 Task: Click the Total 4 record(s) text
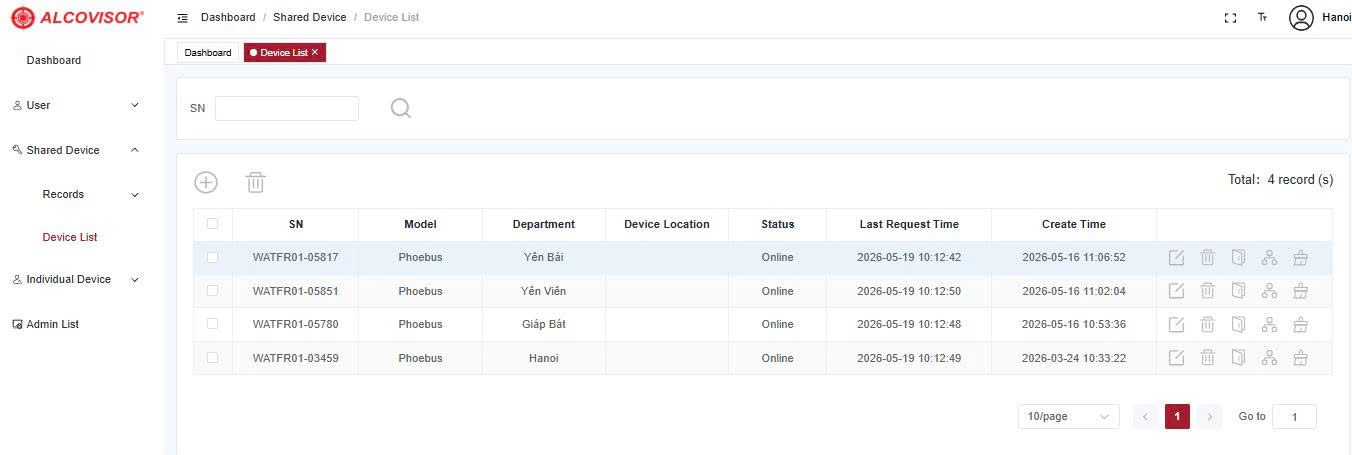pos(1280,180)
